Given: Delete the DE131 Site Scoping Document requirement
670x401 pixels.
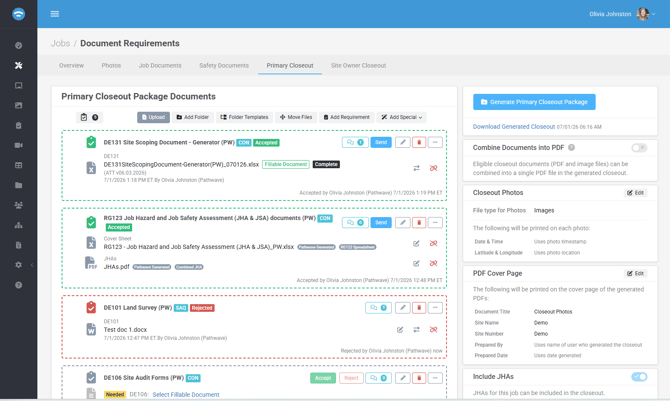Looking at the screenshot, I should 419,142.
